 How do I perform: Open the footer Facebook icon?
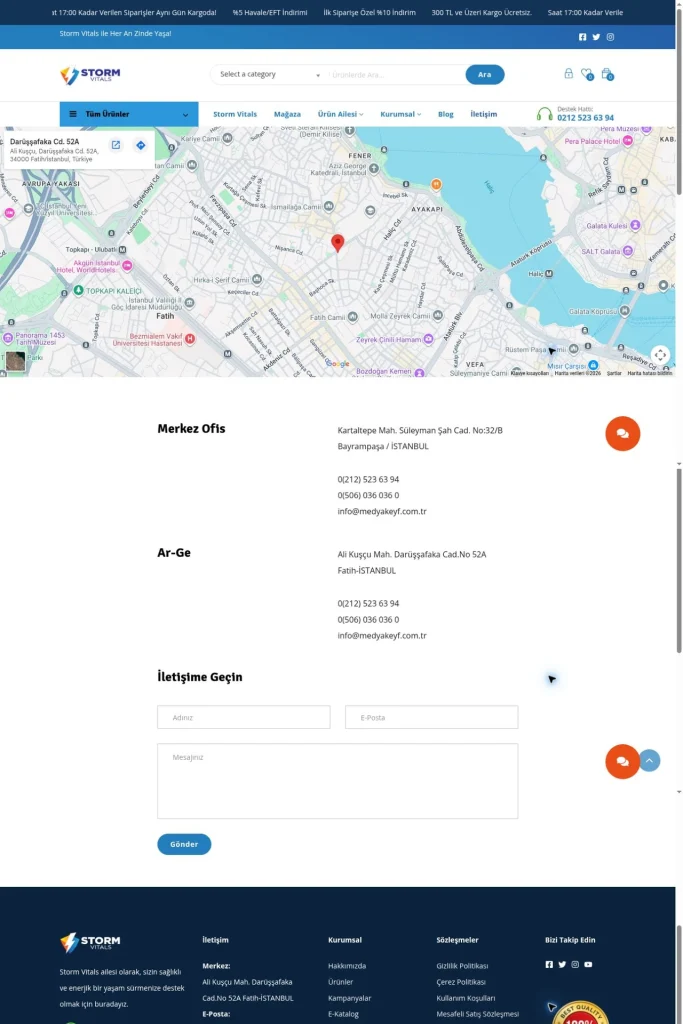click(549, 965)
